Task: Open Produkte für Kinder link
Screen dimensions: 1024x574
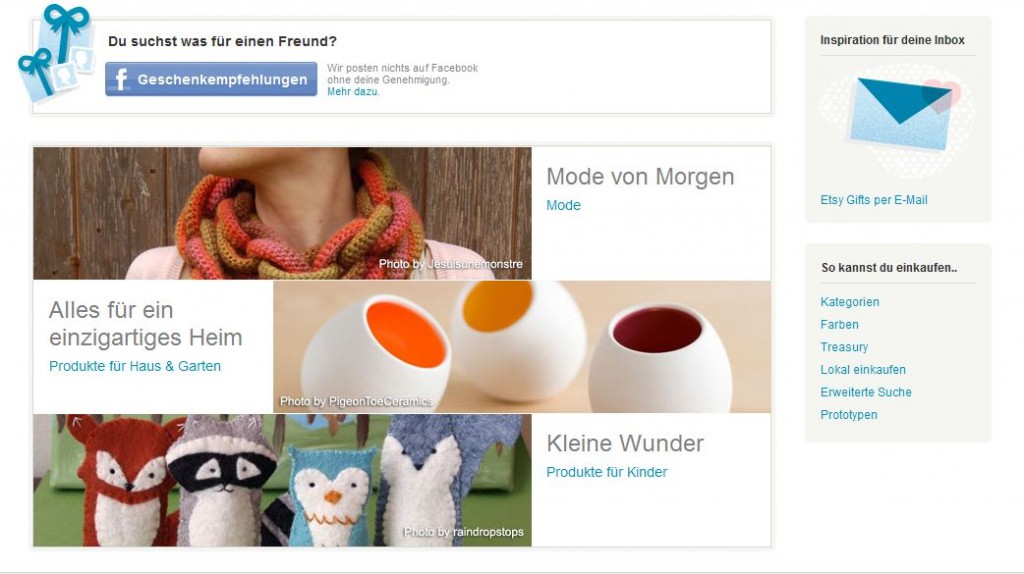Action: (607, 472)
